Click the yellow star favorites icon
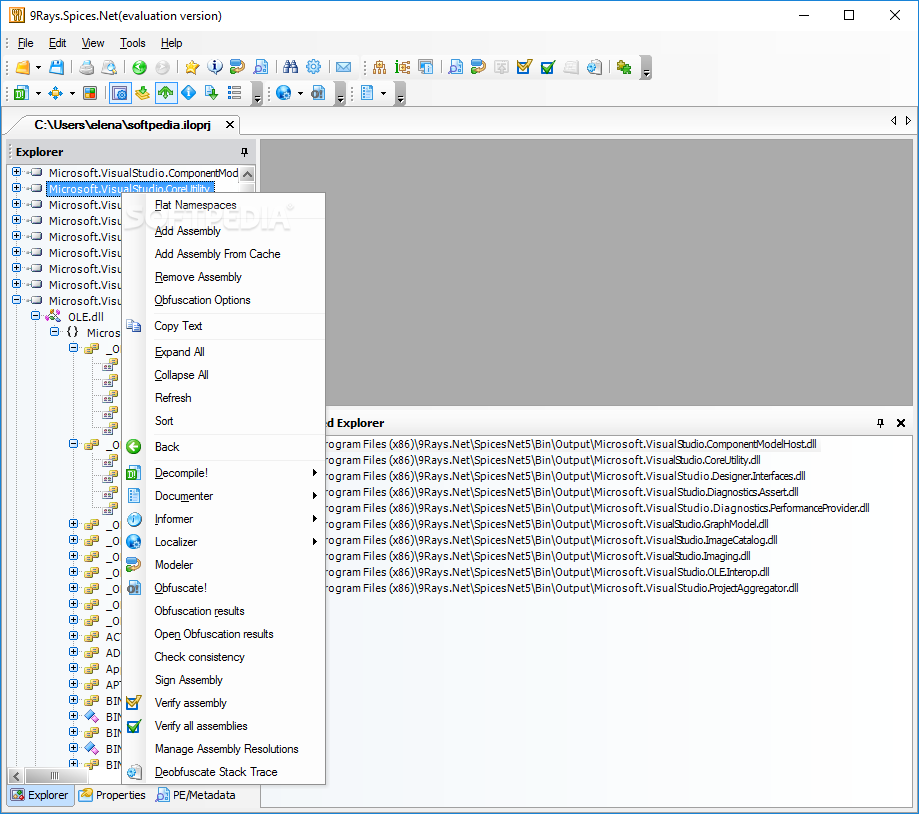The width and height of the screenshot is (919, 814). point(192,67)
